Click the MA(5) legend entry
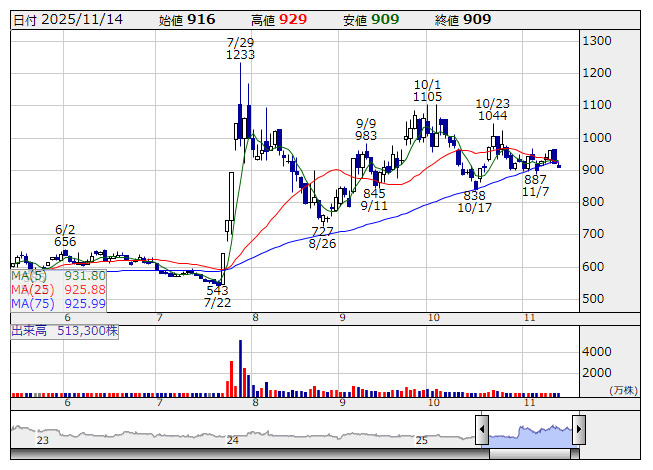Viewport: 653px width, 470px height. 58,275
